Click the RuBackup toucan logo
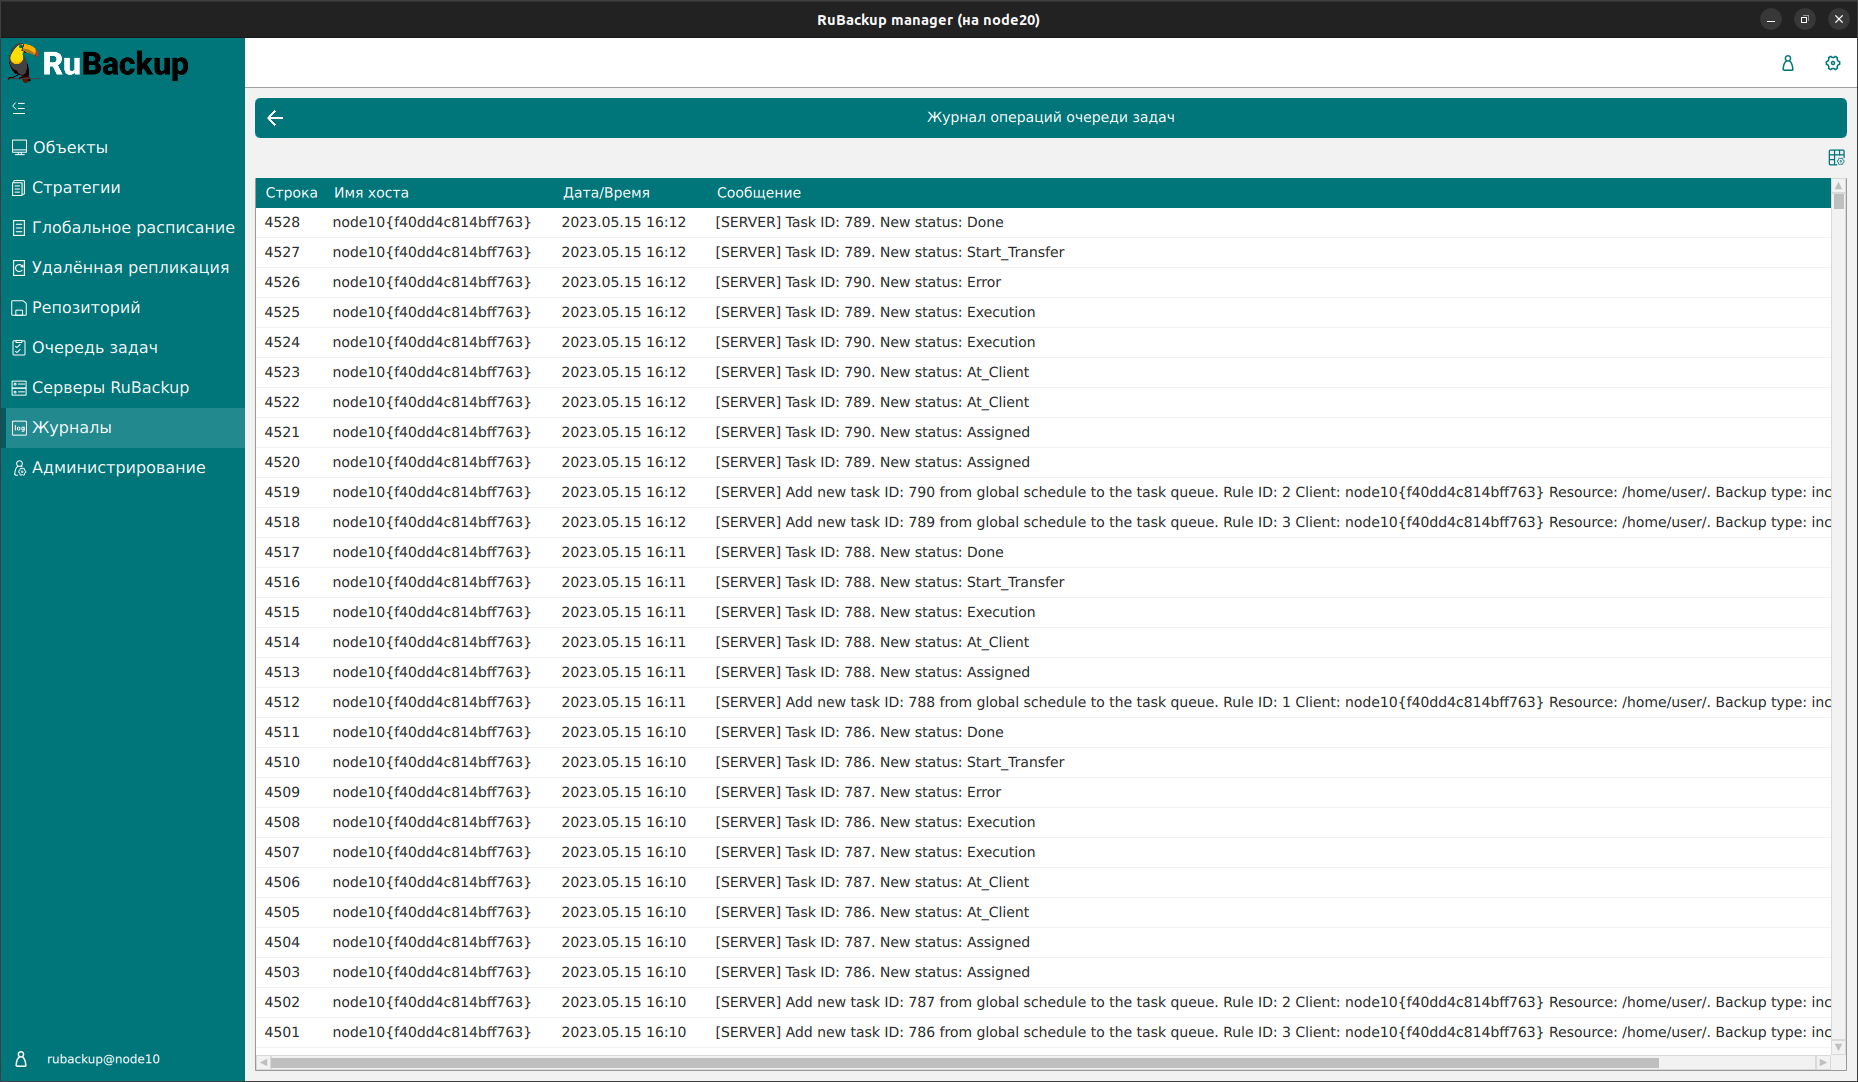The width and height of the screenshot is (1858, 1082). (x=24, y=63)
